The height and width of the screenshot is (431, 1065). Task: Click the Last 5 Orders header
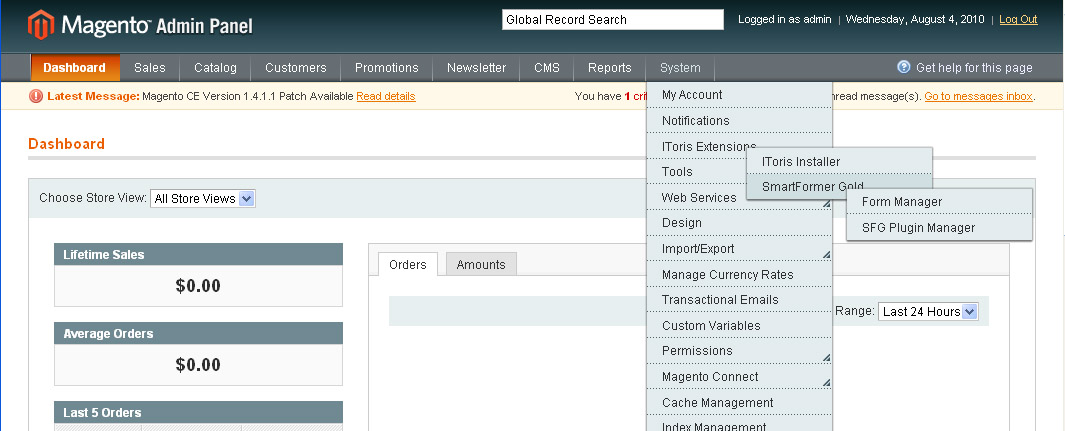[198, 412]
